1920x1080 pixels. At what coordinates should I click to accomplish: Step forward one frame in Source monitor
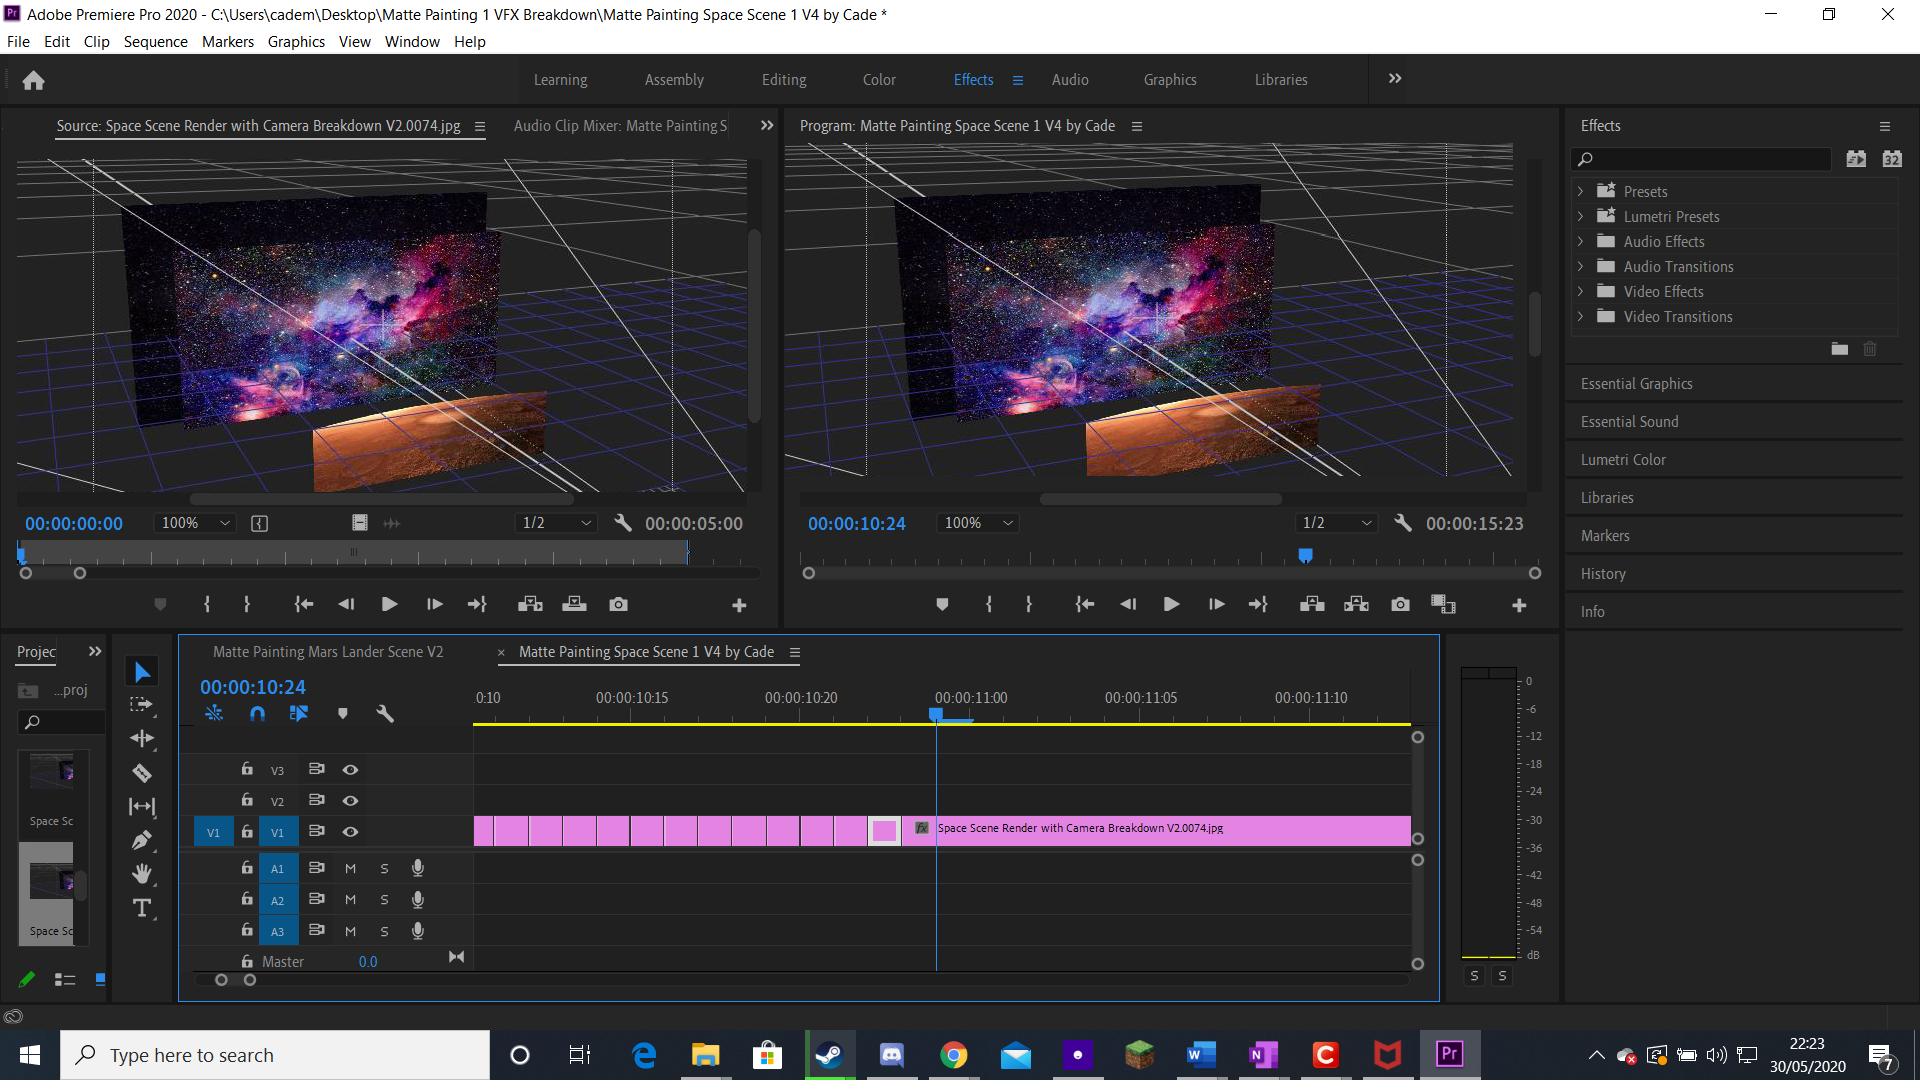tap(434, 604)
